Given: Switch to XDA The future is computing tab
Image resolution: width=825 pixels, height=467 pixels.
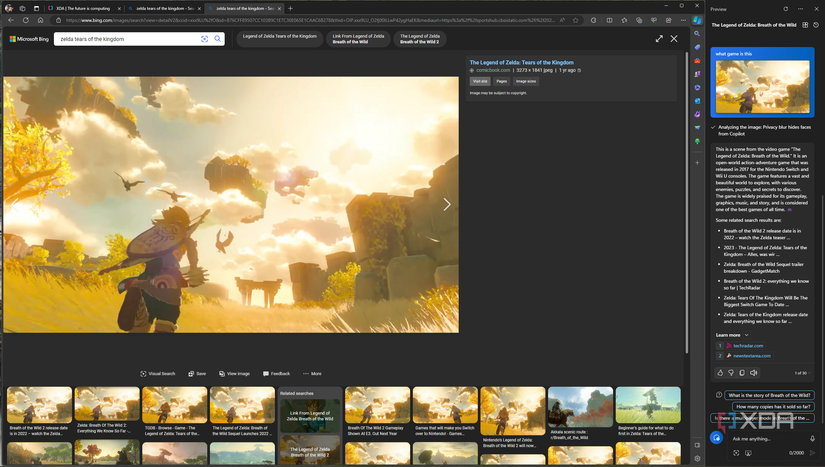Looking at the screenshot, I should 84,8.
